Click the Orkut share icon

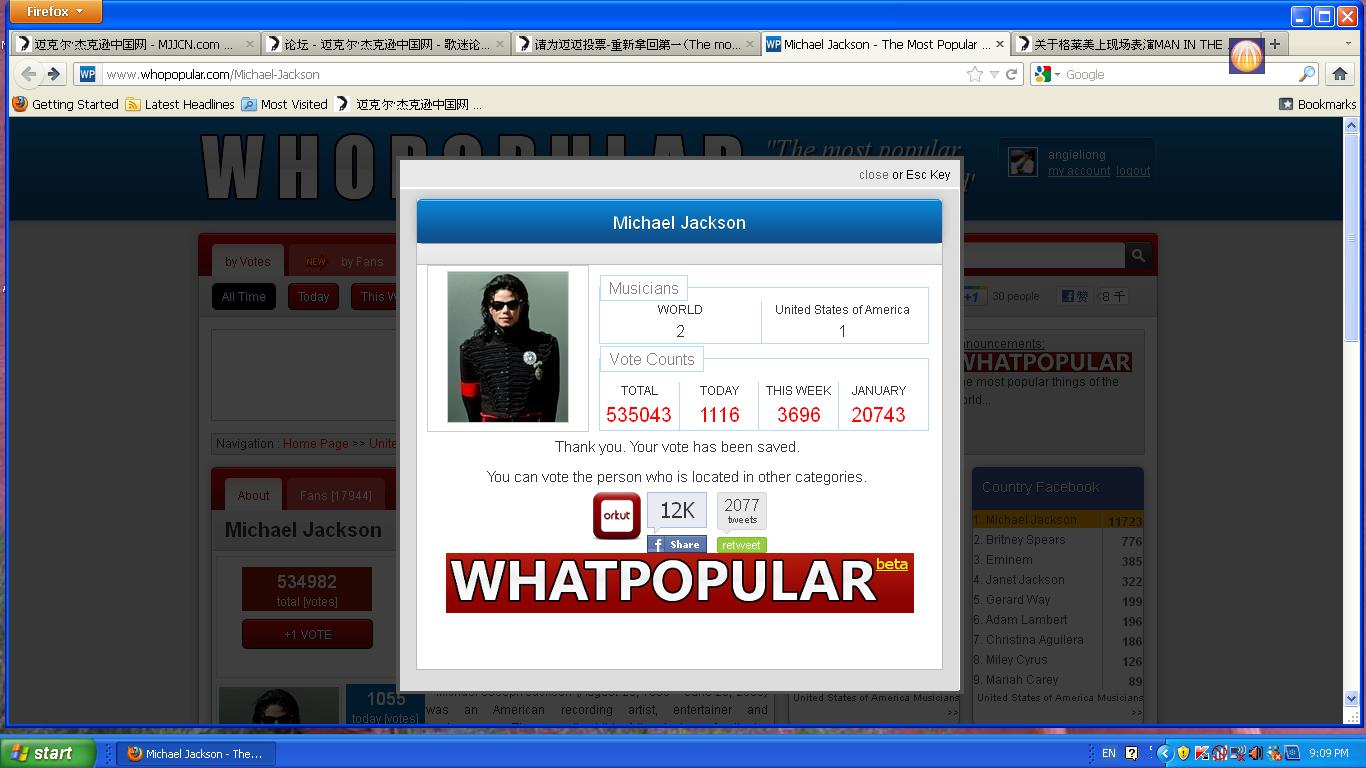[x=616, y=516]
